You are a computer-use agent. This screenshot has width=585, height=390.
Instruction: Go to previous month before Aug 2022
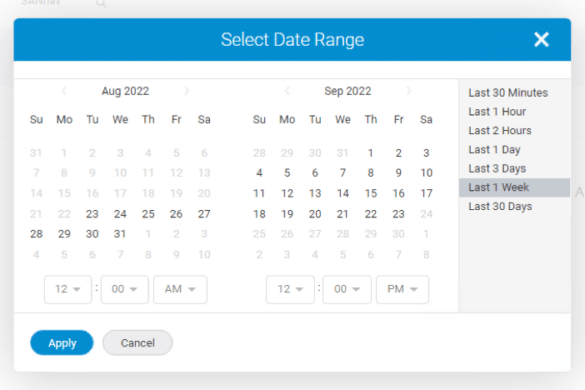pos(64,91)
